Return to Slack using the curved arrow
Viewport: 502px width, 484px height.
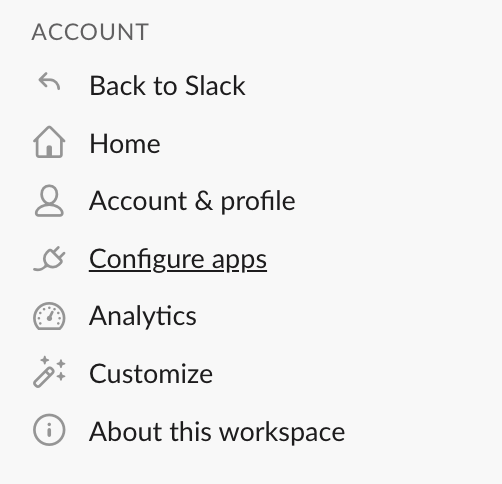coord(49,82)
